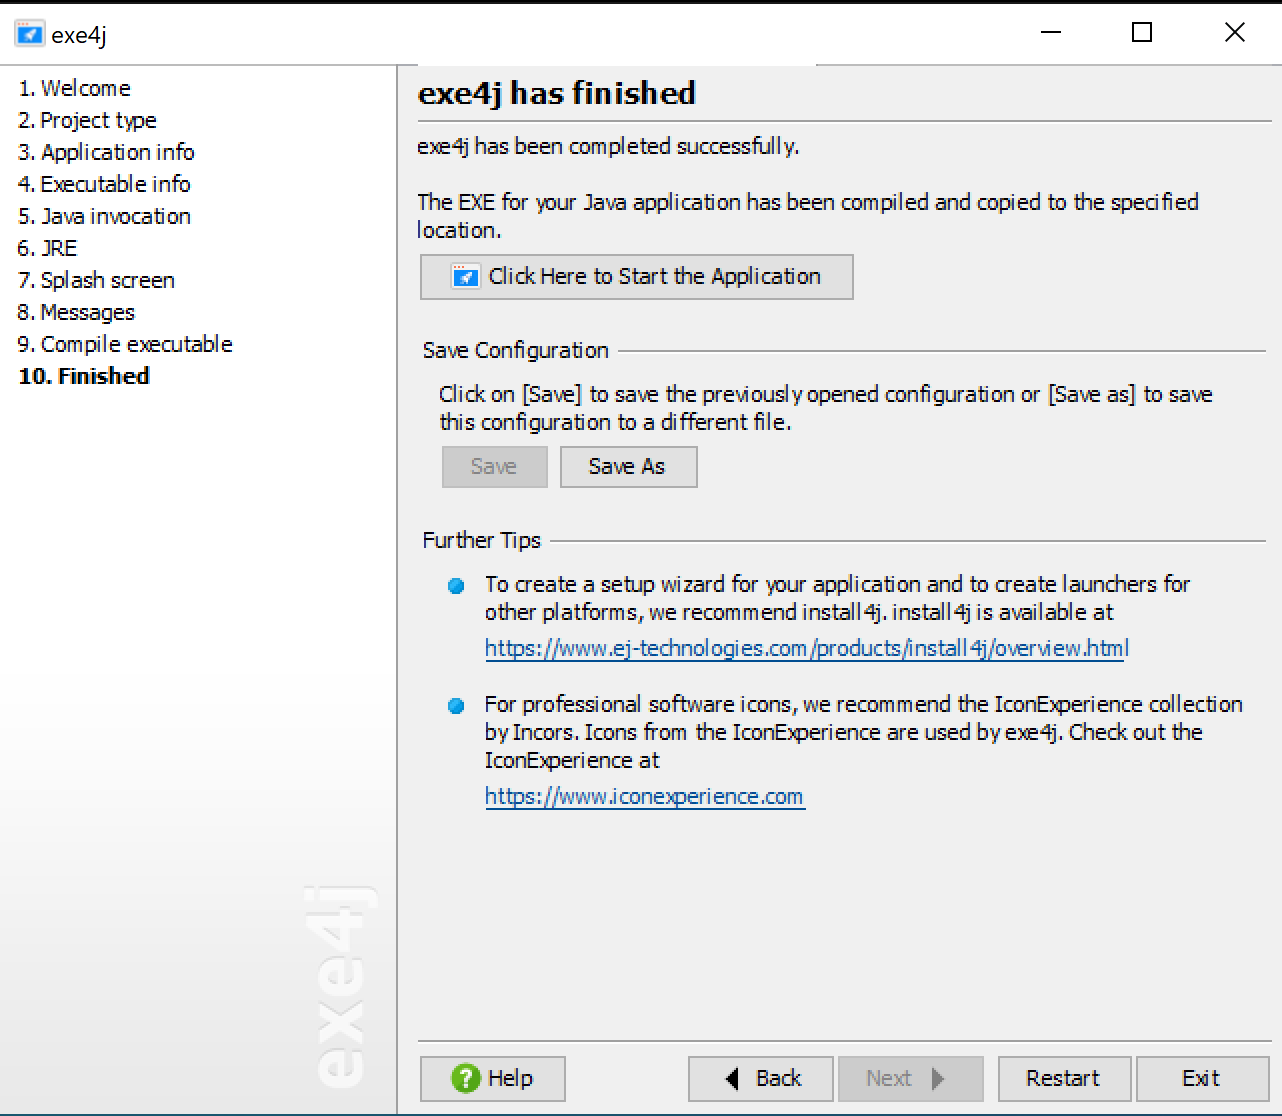
Task: Navigate to step 5 Java invocation
Action: coord(104,216)
